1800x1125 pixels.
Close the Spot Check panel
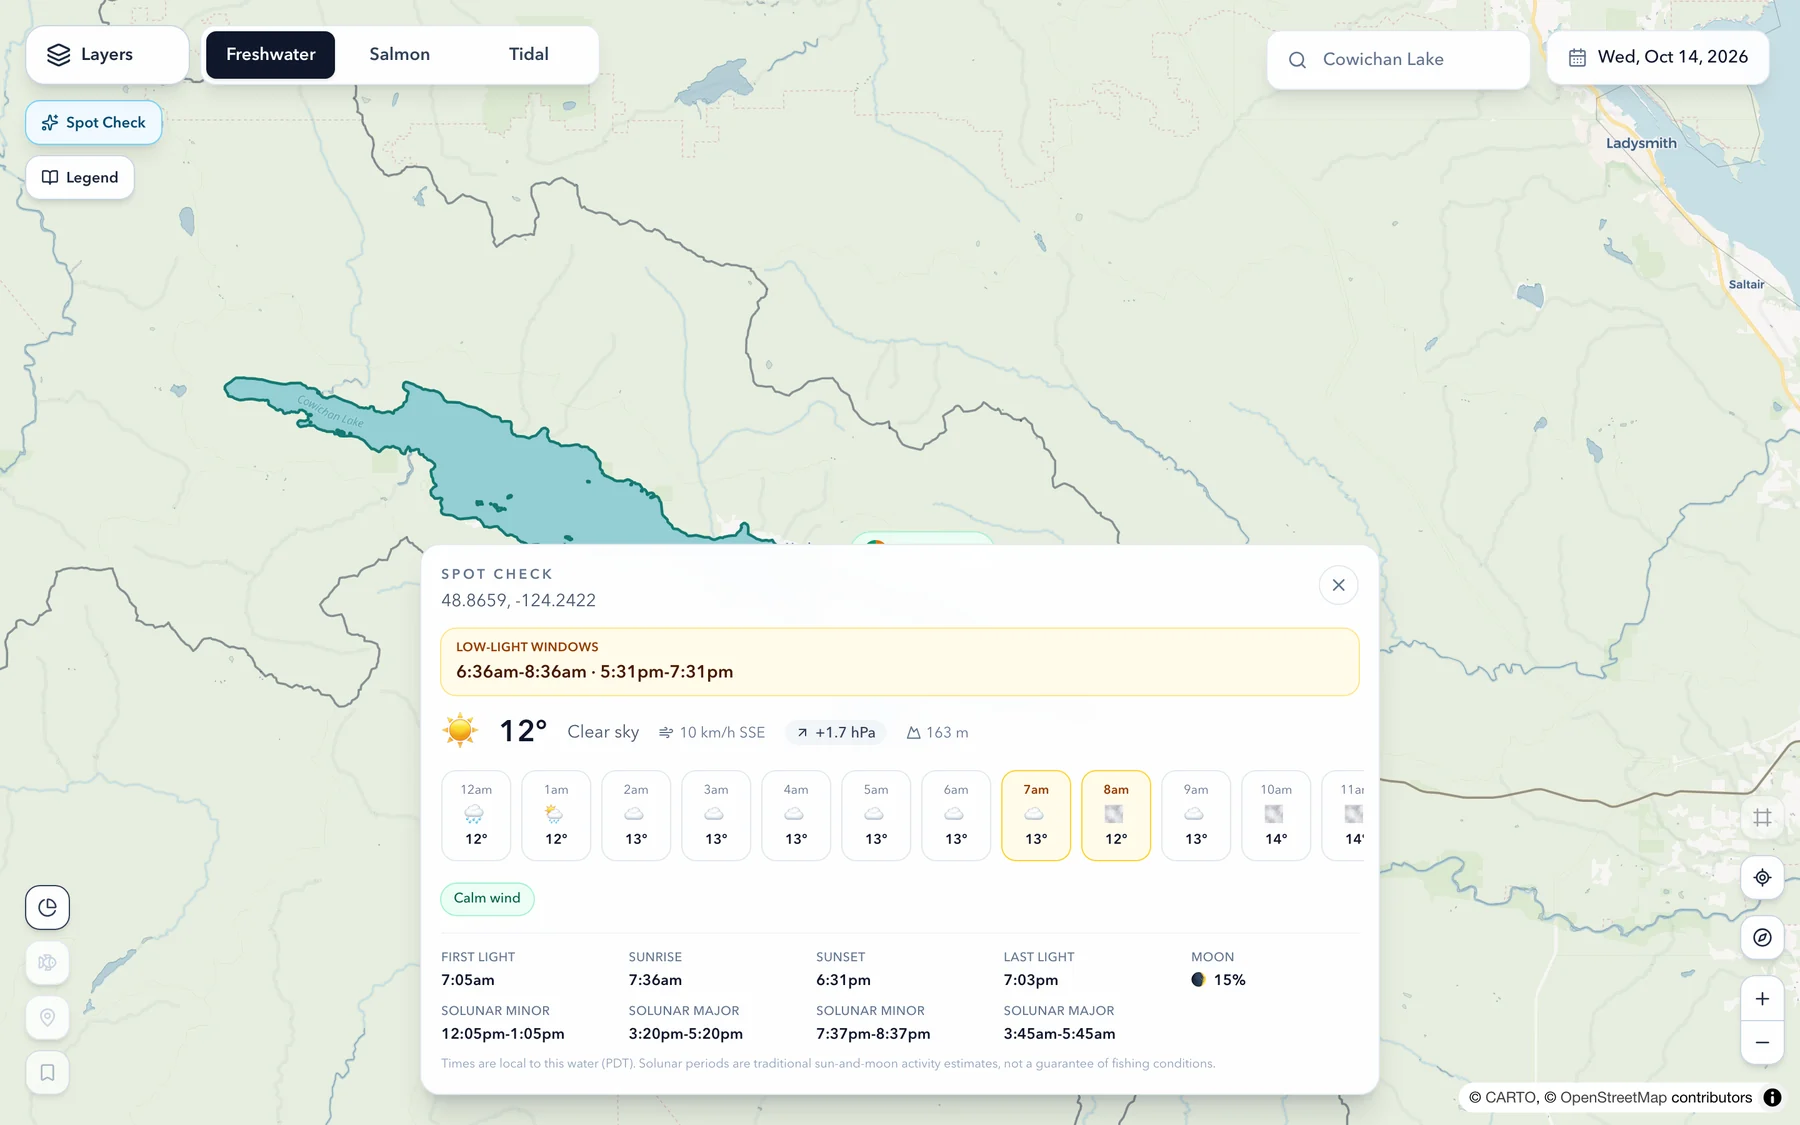point(1338,585)
